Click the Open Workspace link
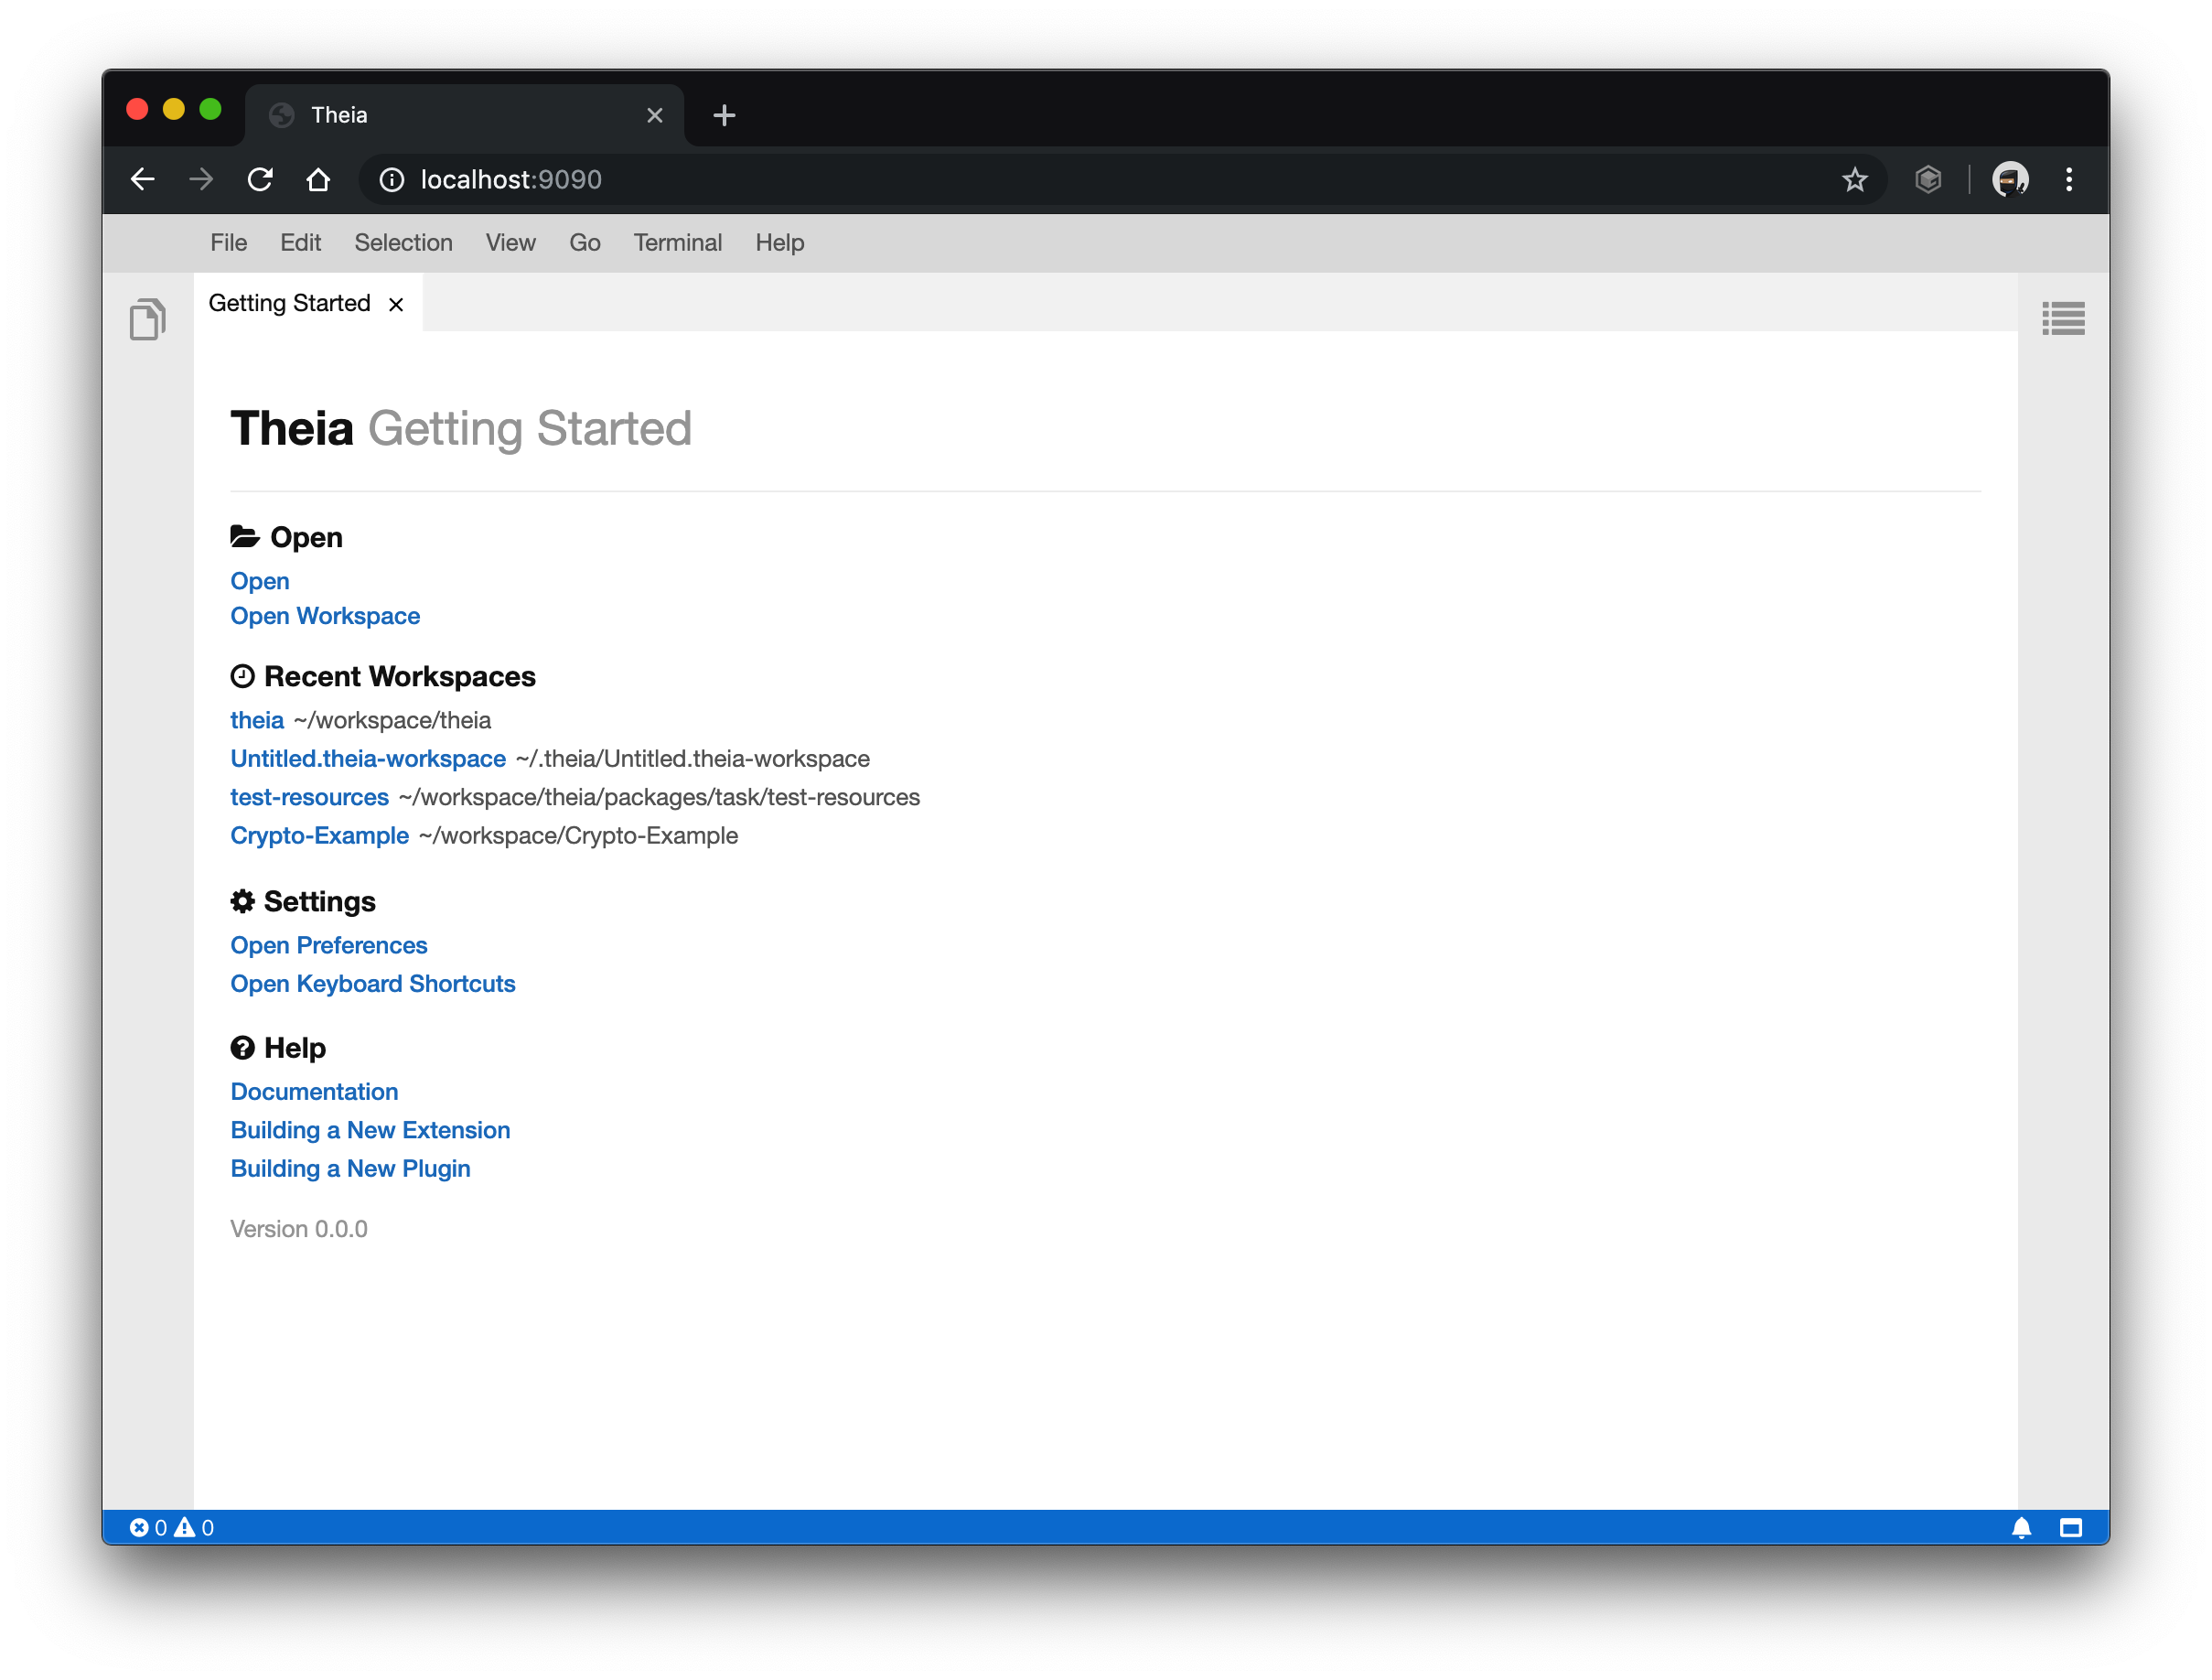 325,616
